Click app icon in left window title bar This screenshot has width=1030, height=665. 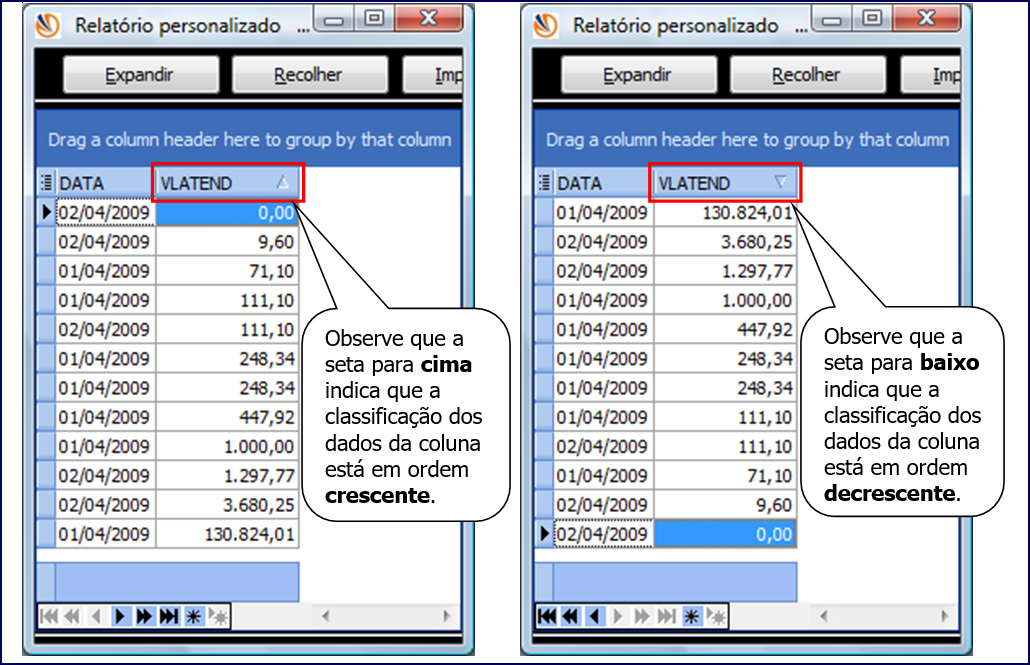[x=48, y=26]
